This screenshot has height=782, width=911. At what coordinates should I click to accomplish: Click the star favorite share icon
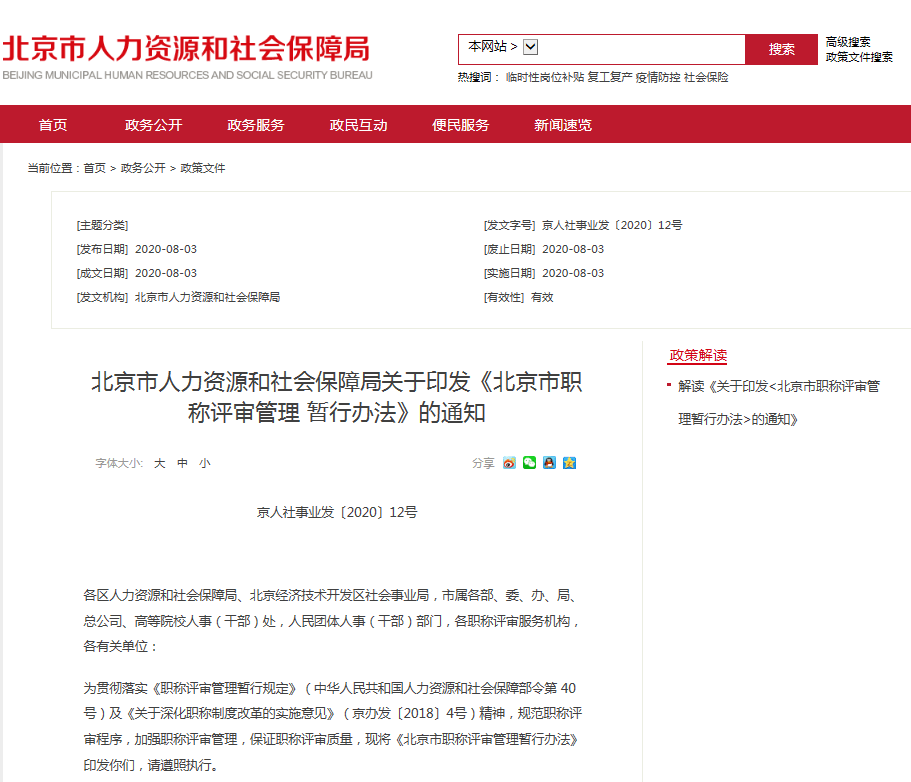pyautogui.click(x=571, y=463)
